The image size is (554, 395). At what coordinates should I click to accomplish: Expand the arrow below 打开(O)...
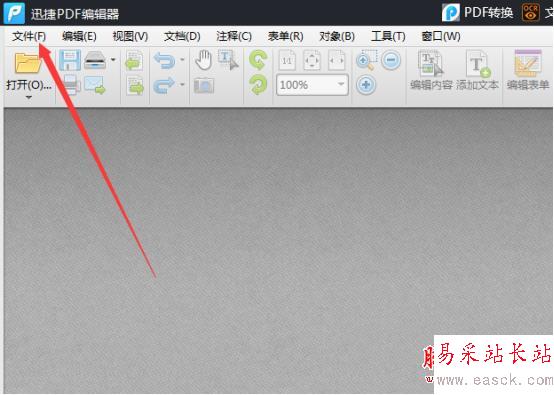(x=29, y=98)
